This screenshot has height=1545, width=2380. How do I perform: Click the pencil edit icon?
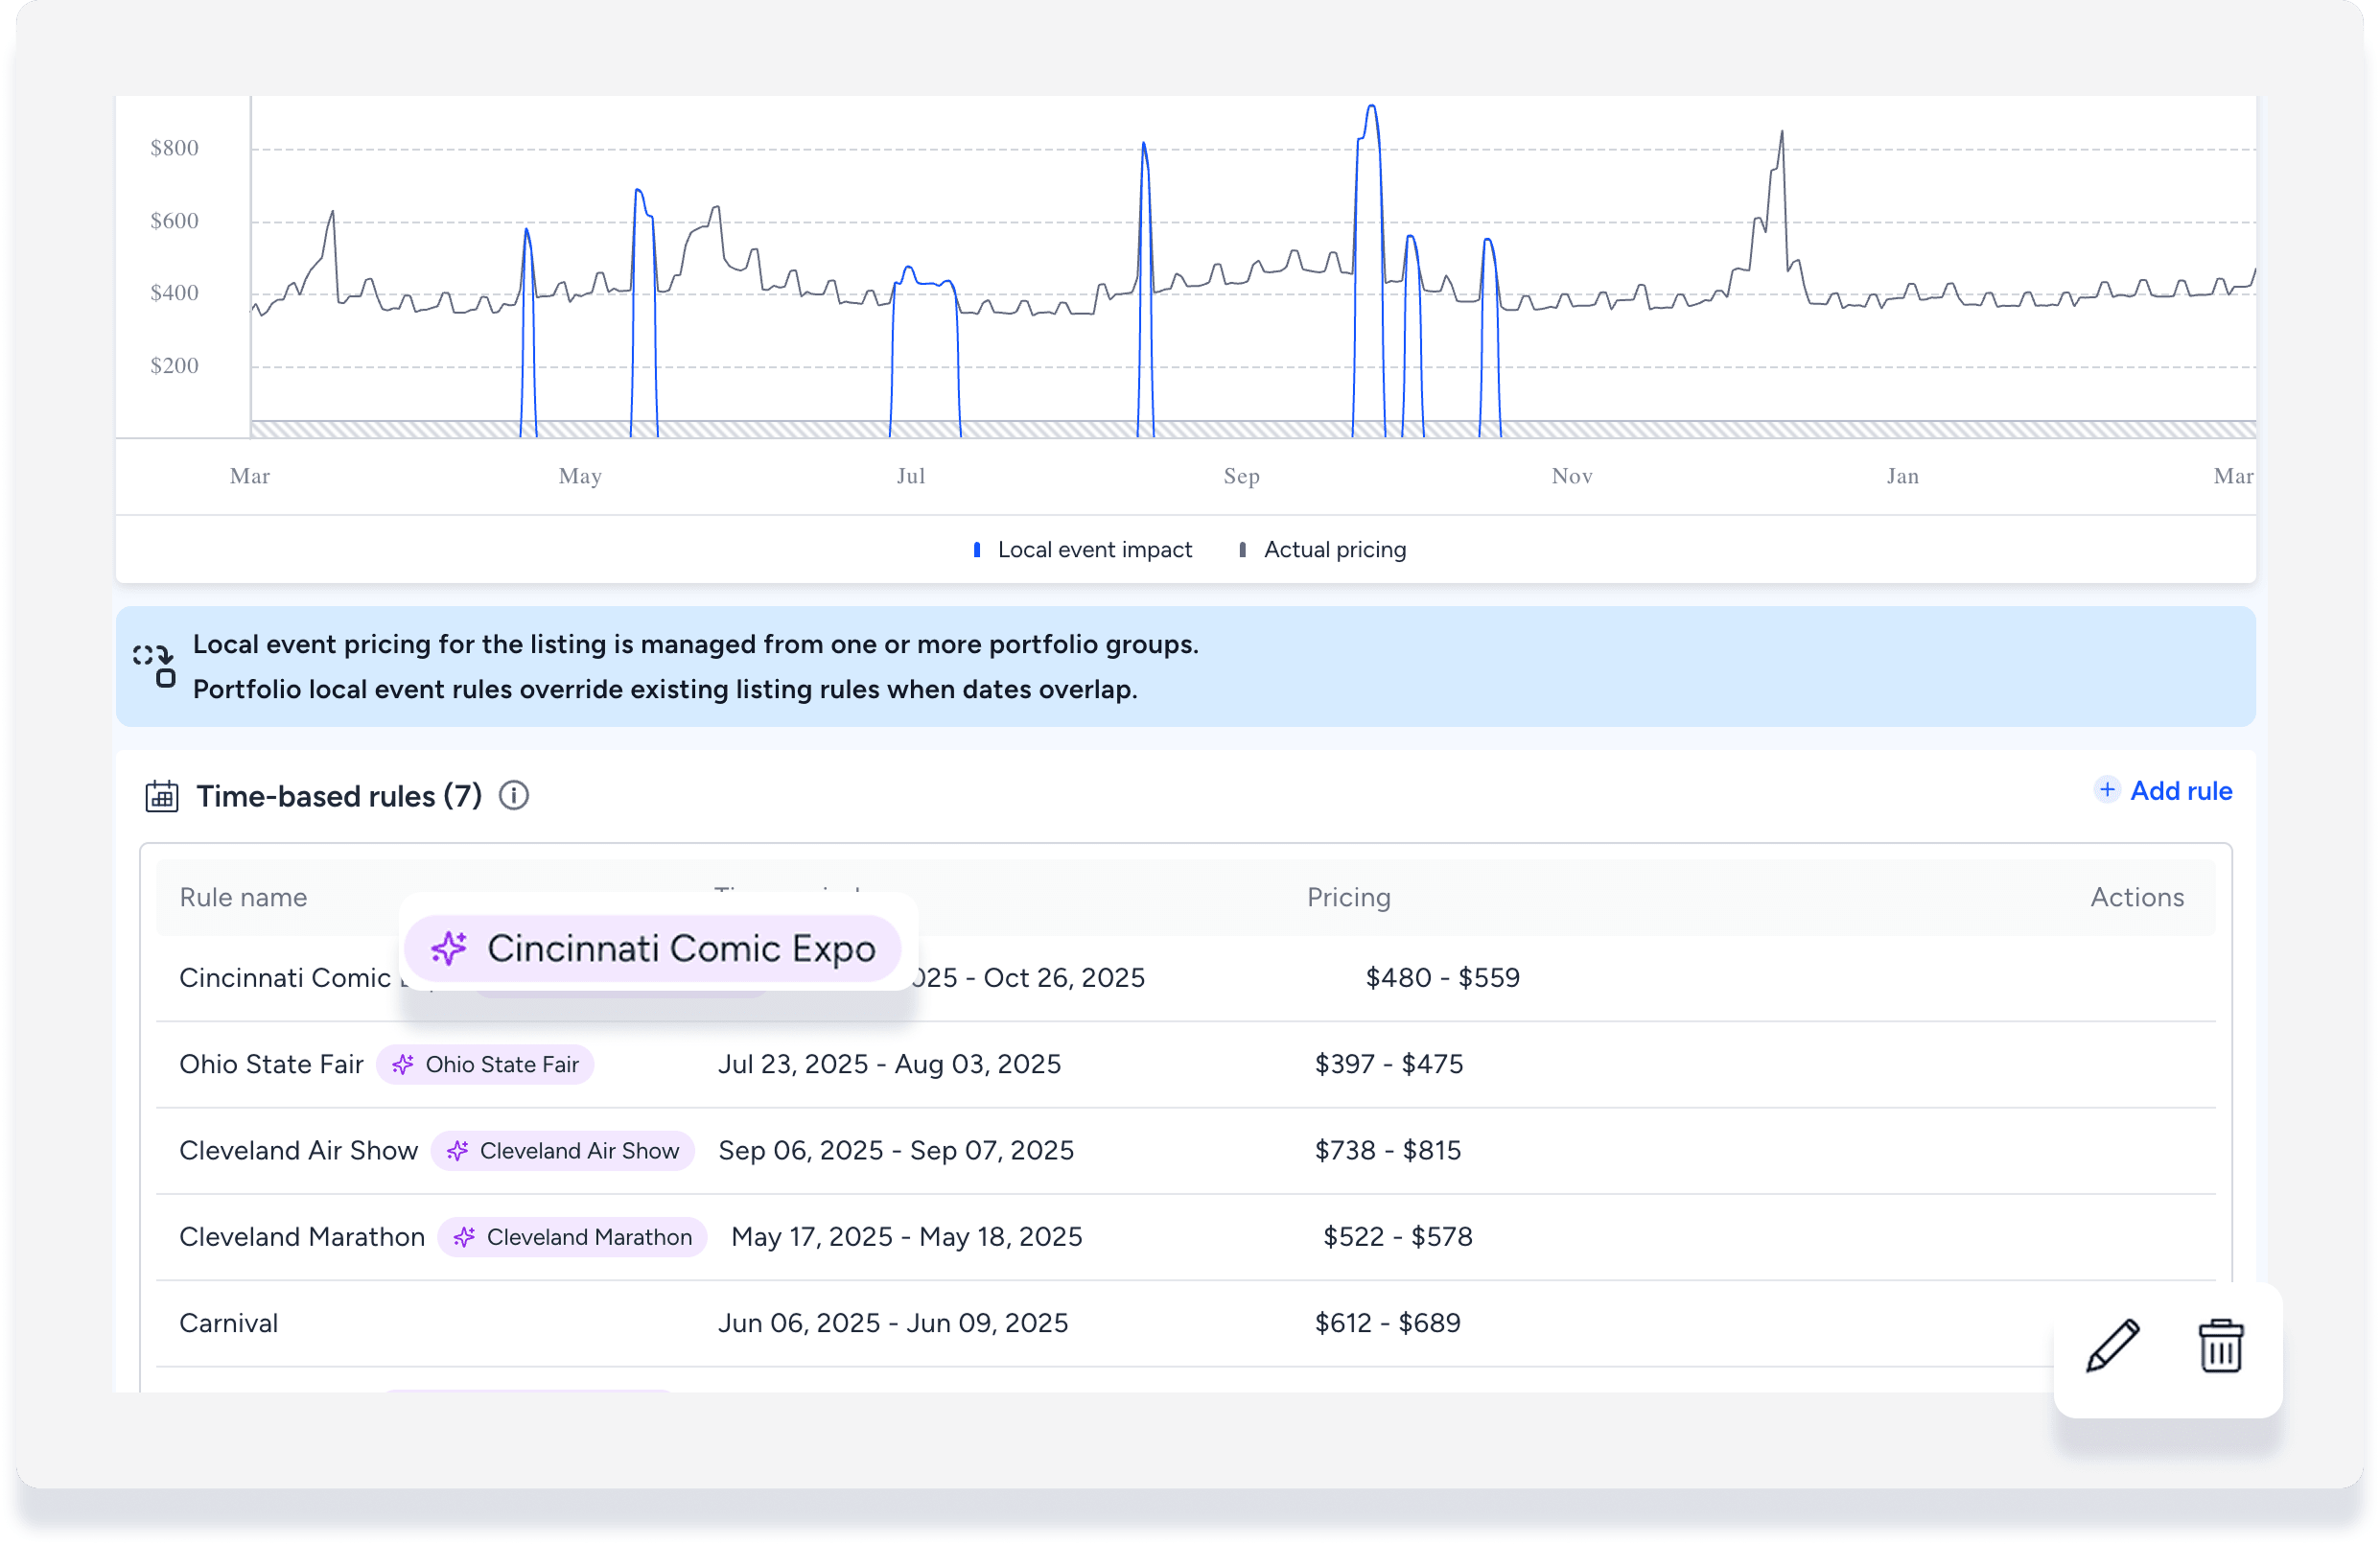coord(2112,1347)
